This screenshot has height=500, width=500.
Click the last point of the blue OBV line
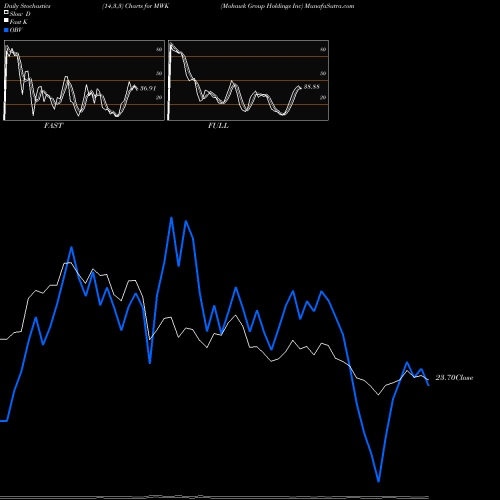[x=429, y=385]
